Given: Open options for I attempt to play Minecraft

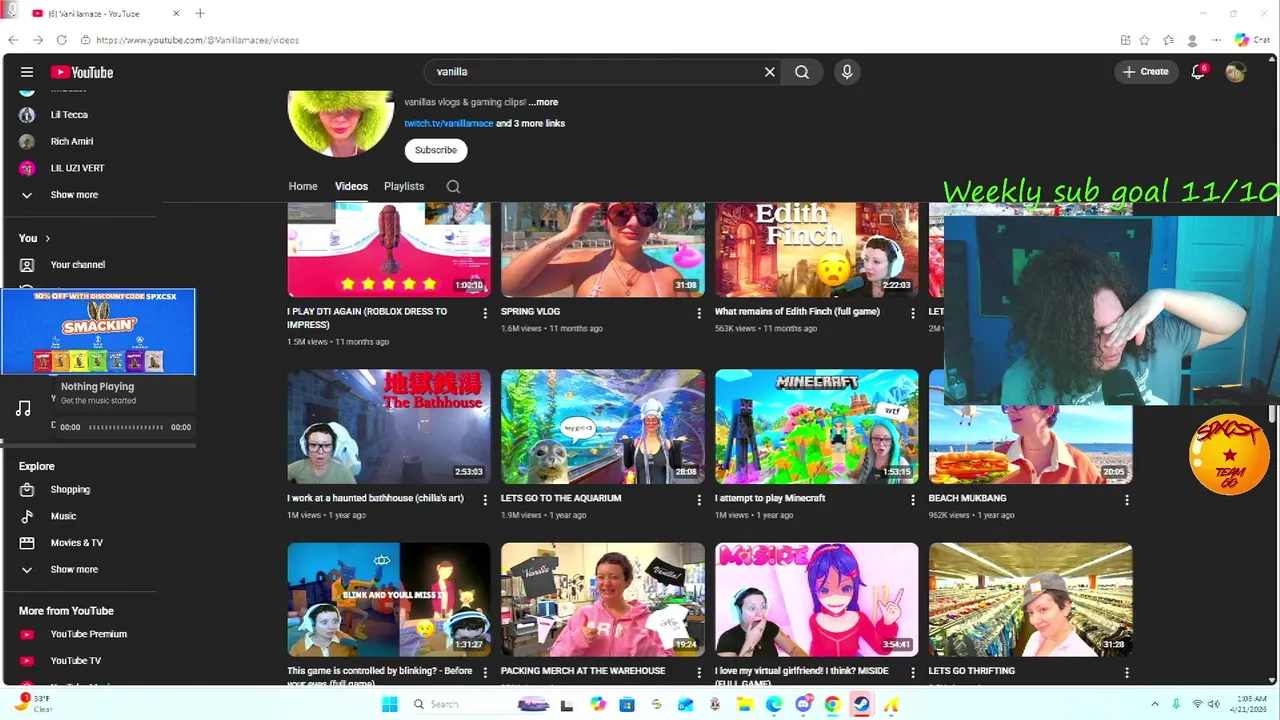Looking at the screenshot, I should (x=912, y=499).
